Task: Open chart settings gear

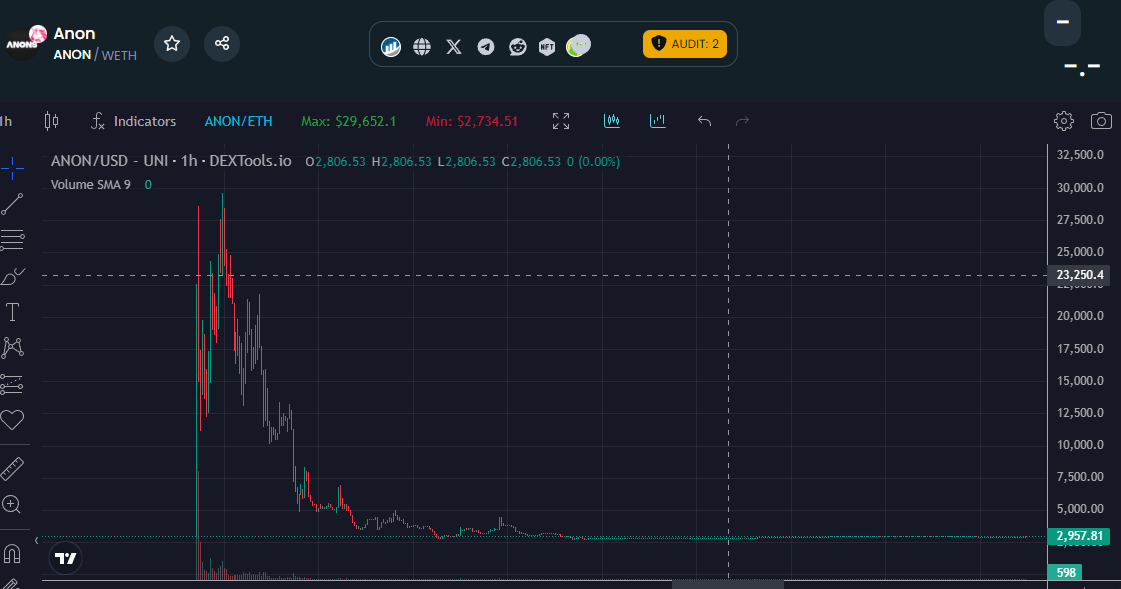Action: (x=1064, y=121)
